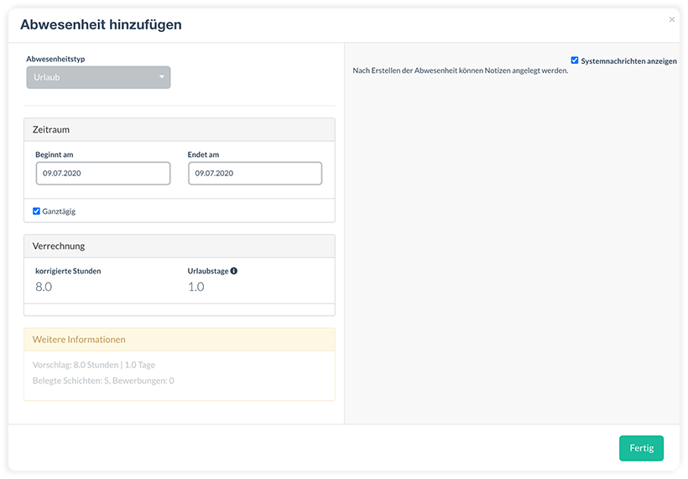Toggle the Ganztägig checkbox
This screenshot has width=688, height=479.
36,211
